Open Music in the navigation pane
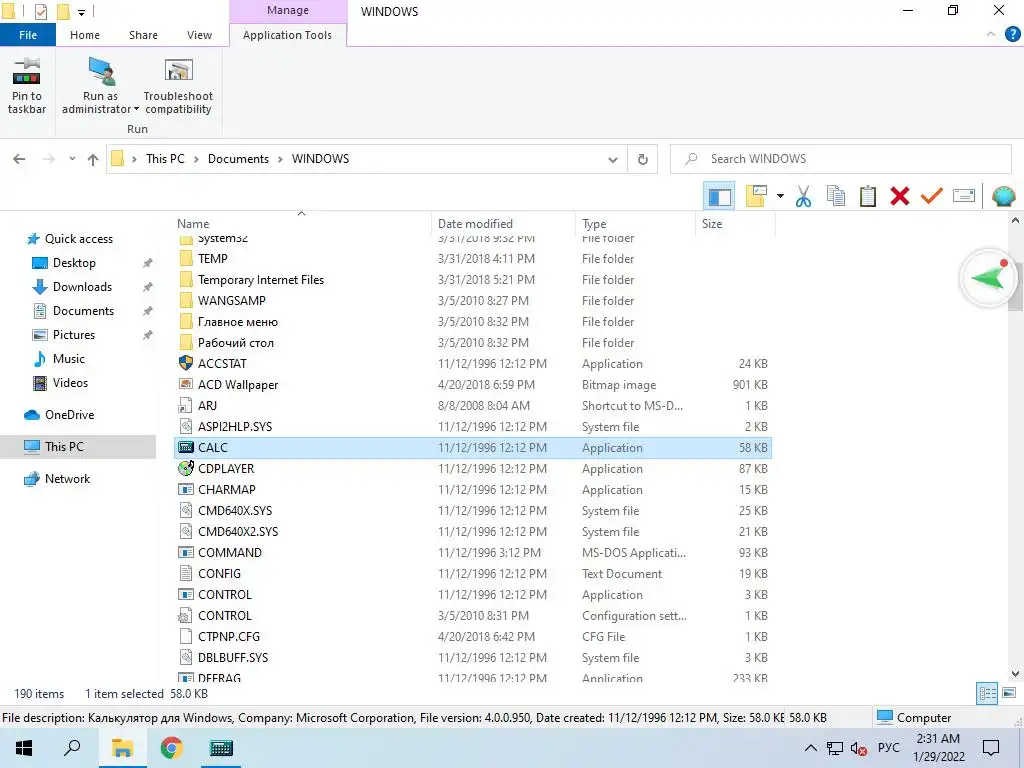Viewport: 1024px width, 768px height. (69, 359)
